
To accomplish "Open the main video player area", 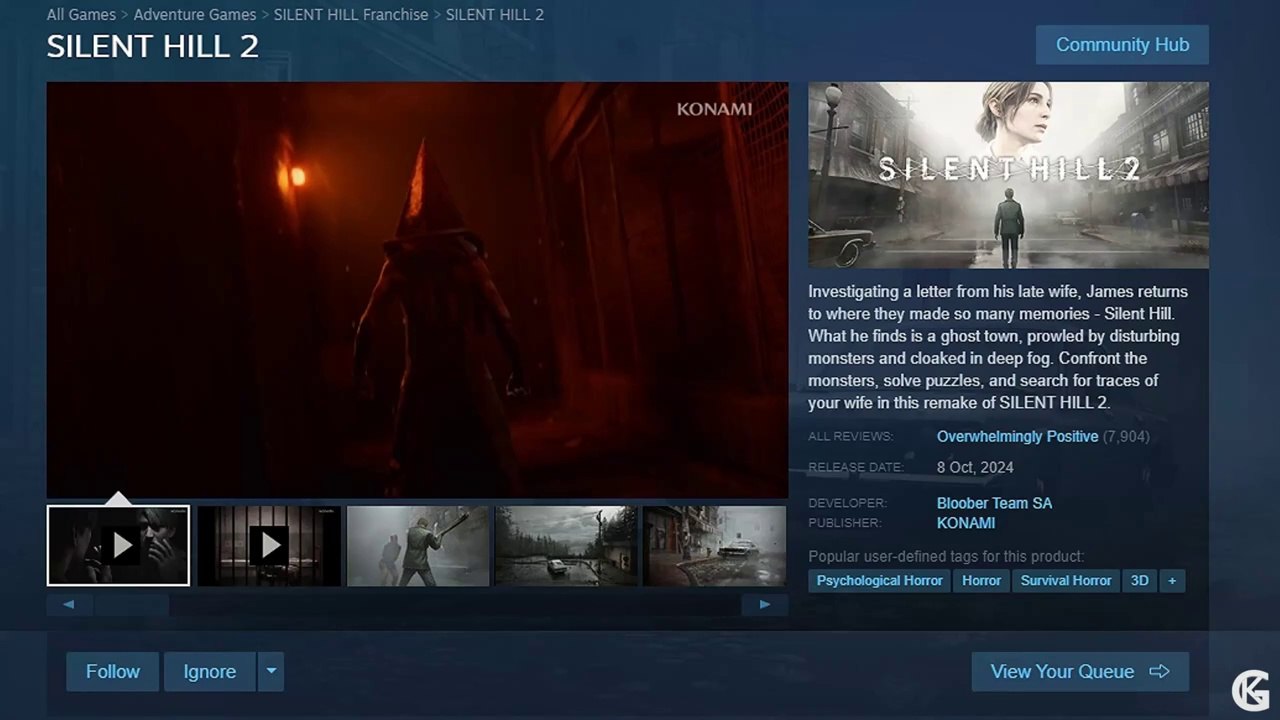I will (417, 290).
